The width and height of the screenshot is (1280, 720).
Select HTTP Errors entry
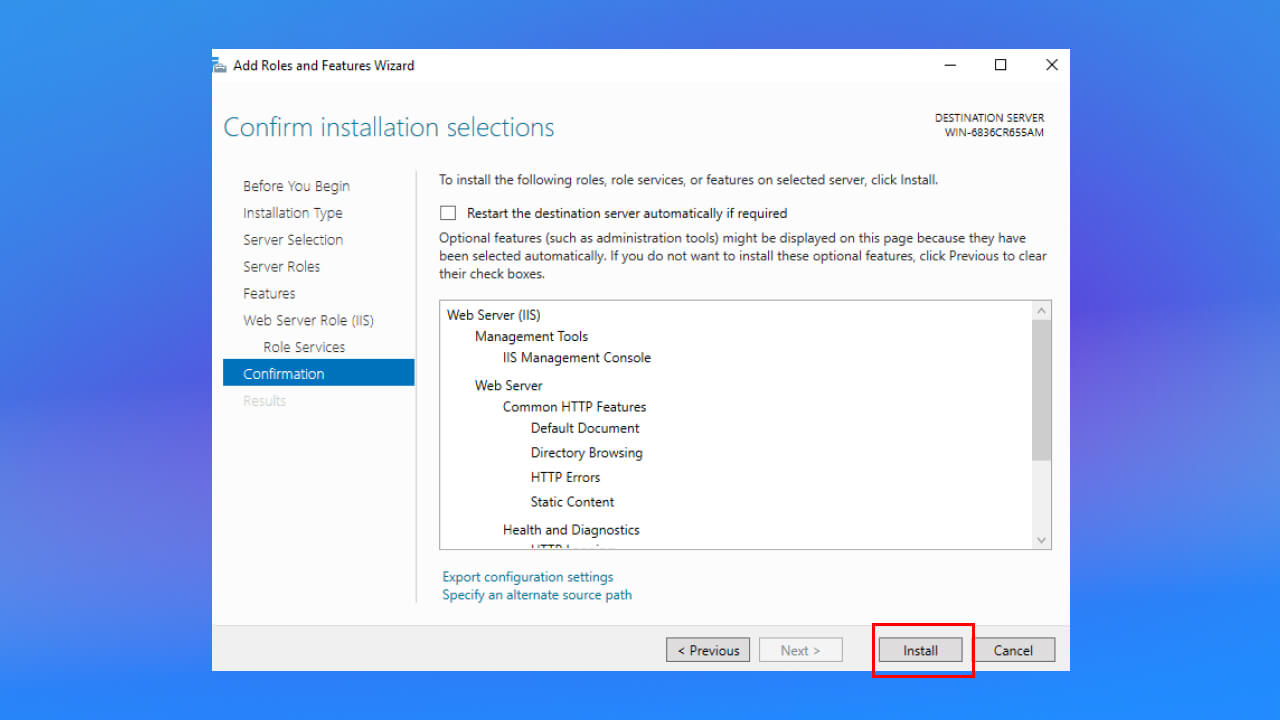(565, 477)
